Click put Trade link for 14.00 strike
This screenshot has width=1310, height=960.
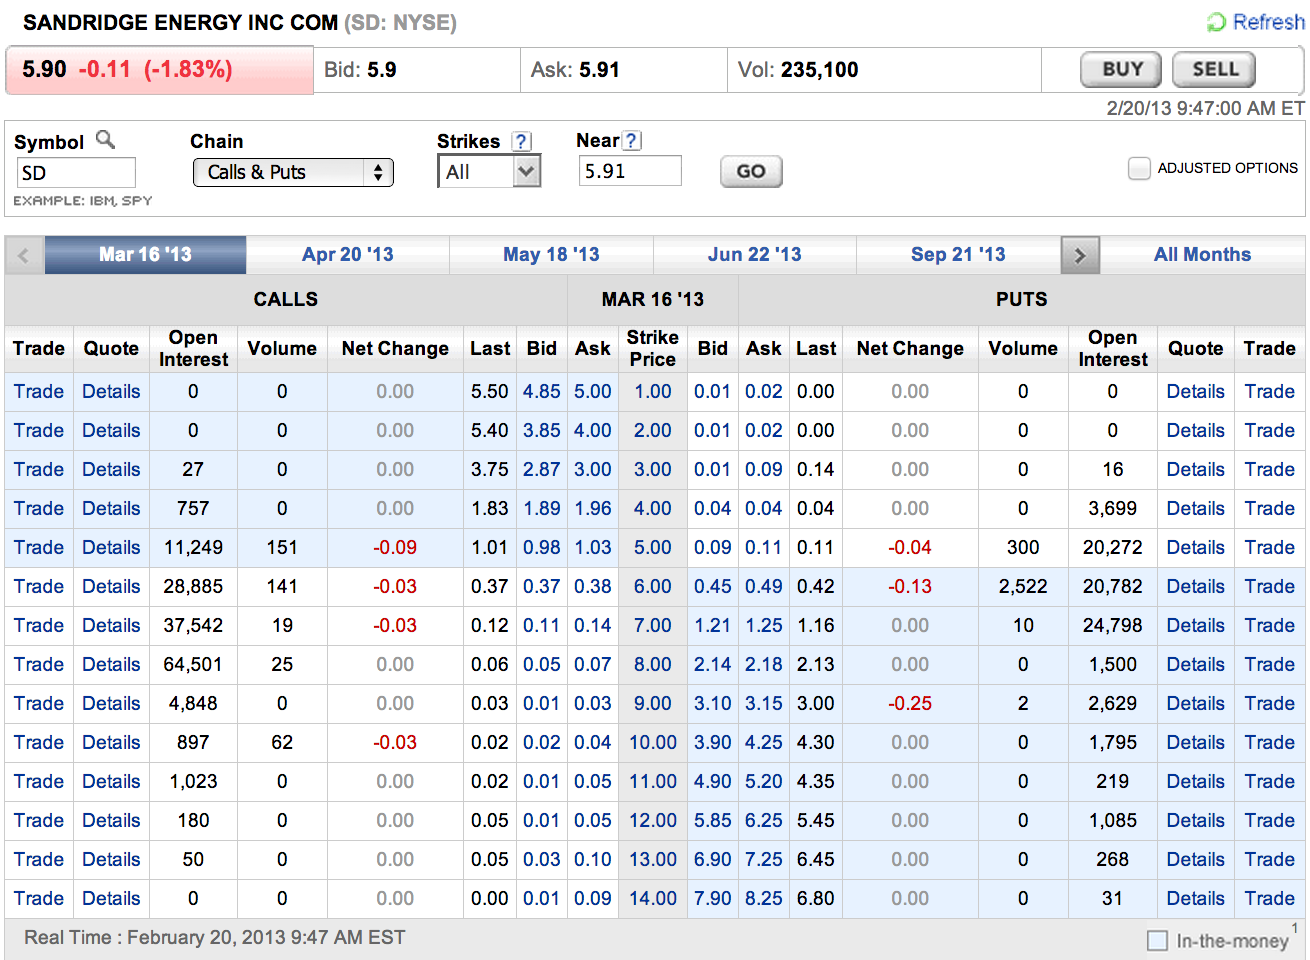1269,899
